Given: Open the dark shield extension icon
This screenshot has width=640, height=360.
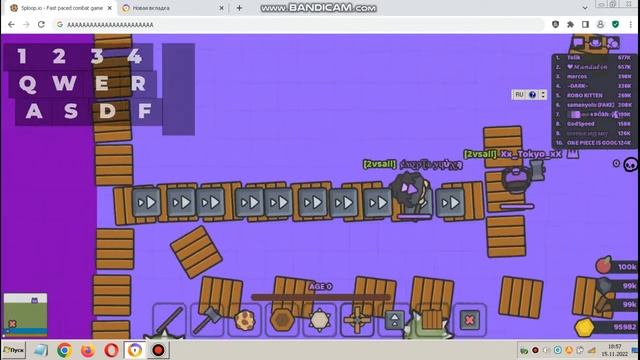Looking at the screenshot, I should pos(555,24).
